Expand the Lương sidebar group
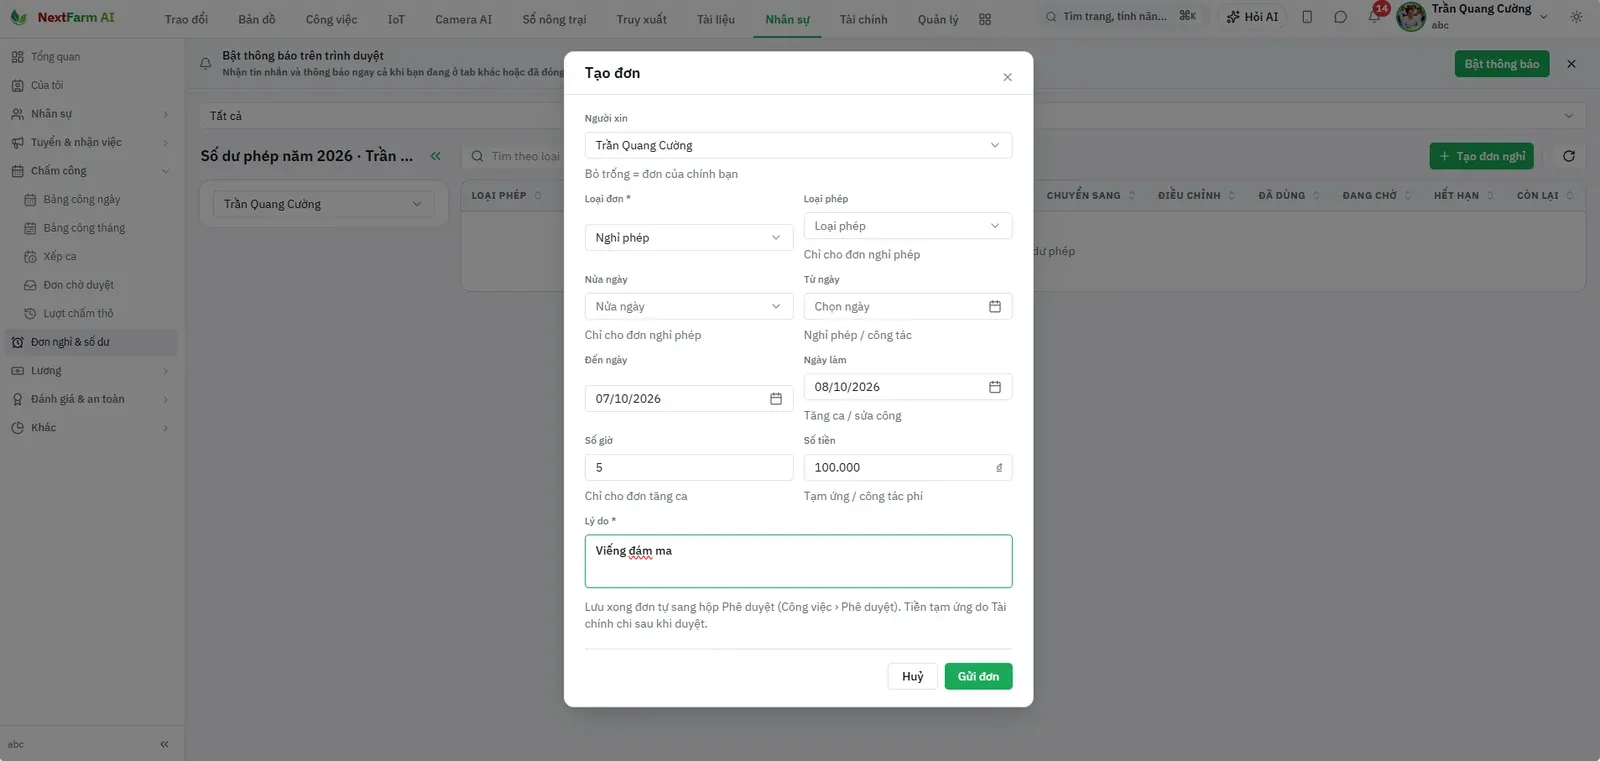 (90, 371)
